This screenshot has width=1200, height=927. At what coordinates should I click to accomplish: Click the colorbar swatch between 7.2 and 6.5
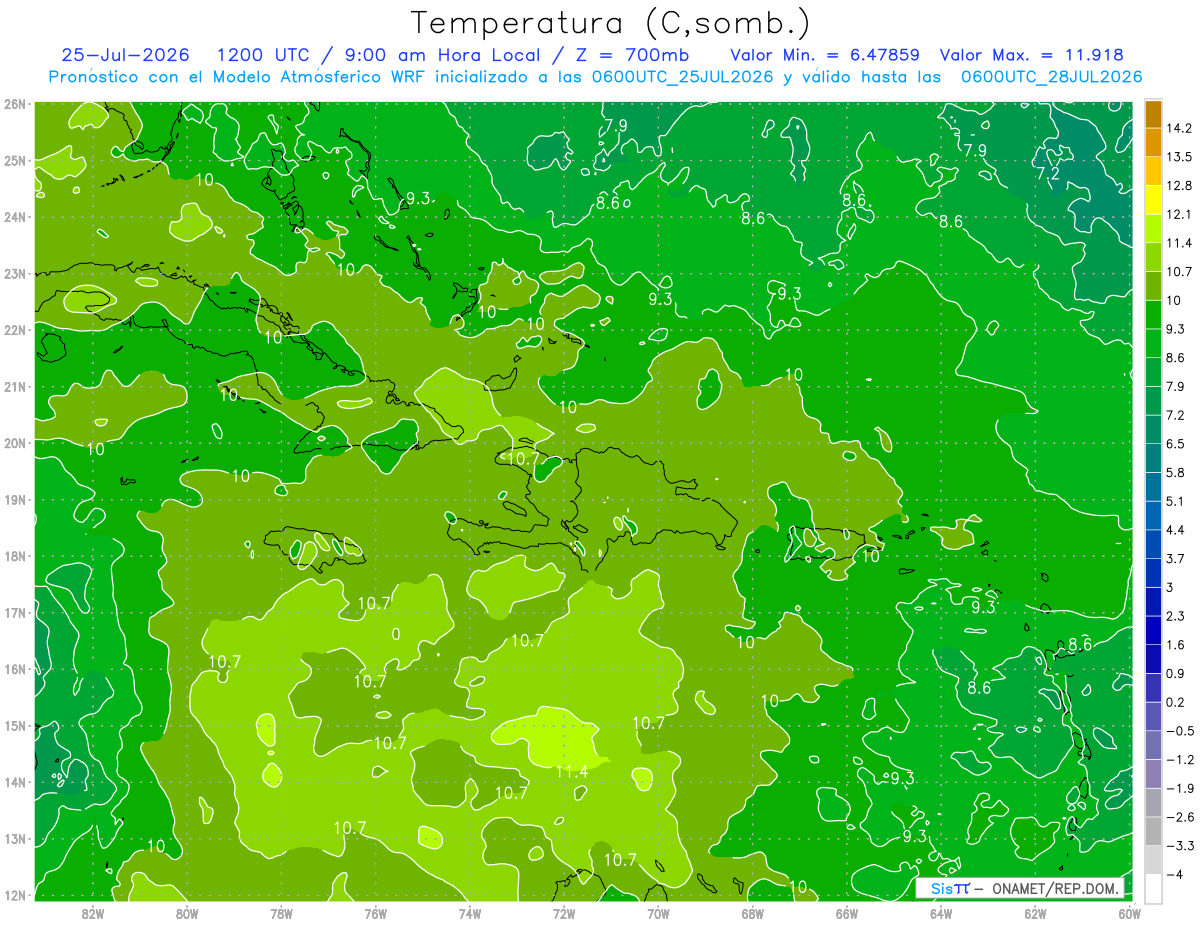(x=1153, y=429)
